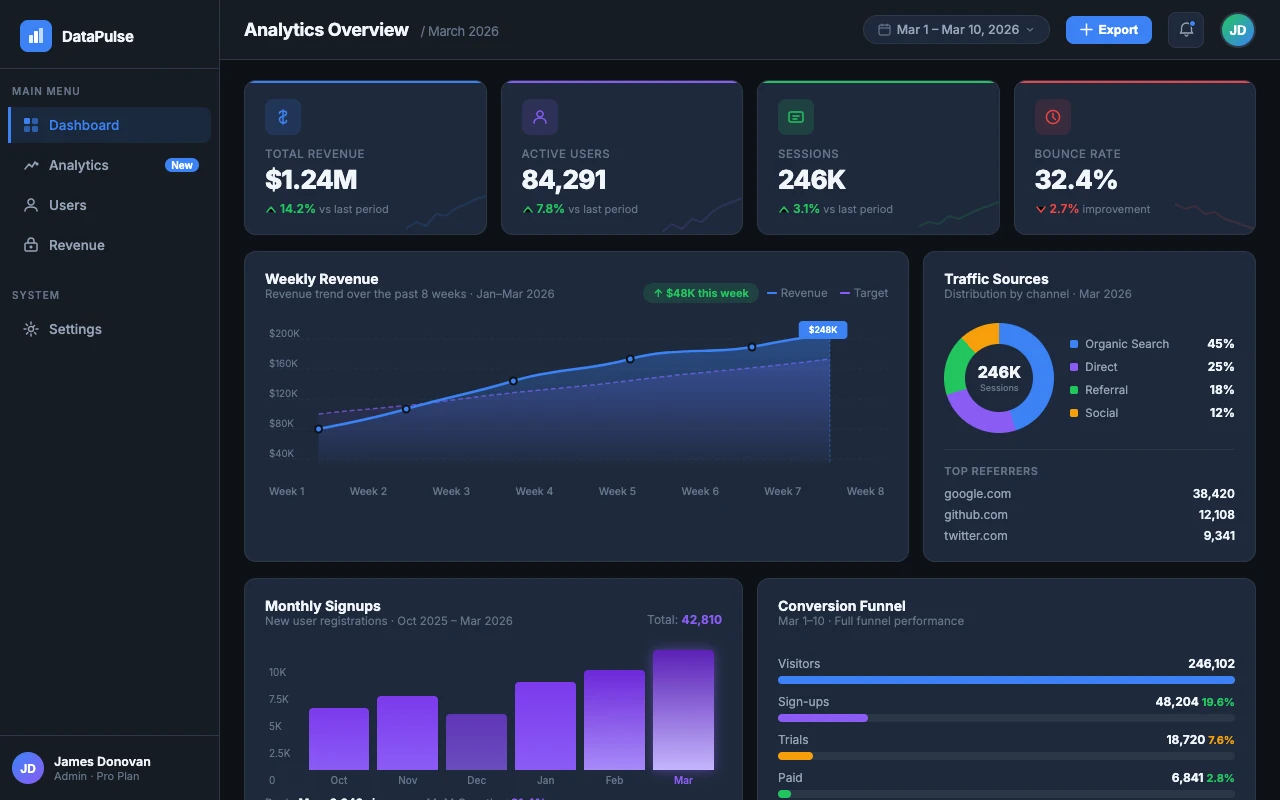The height and width of the screenshot is (800, 1280).
Task: Expand the Mar 1 – Mar 10 dropdown chevron
Action: click(x=1031, y=30)
